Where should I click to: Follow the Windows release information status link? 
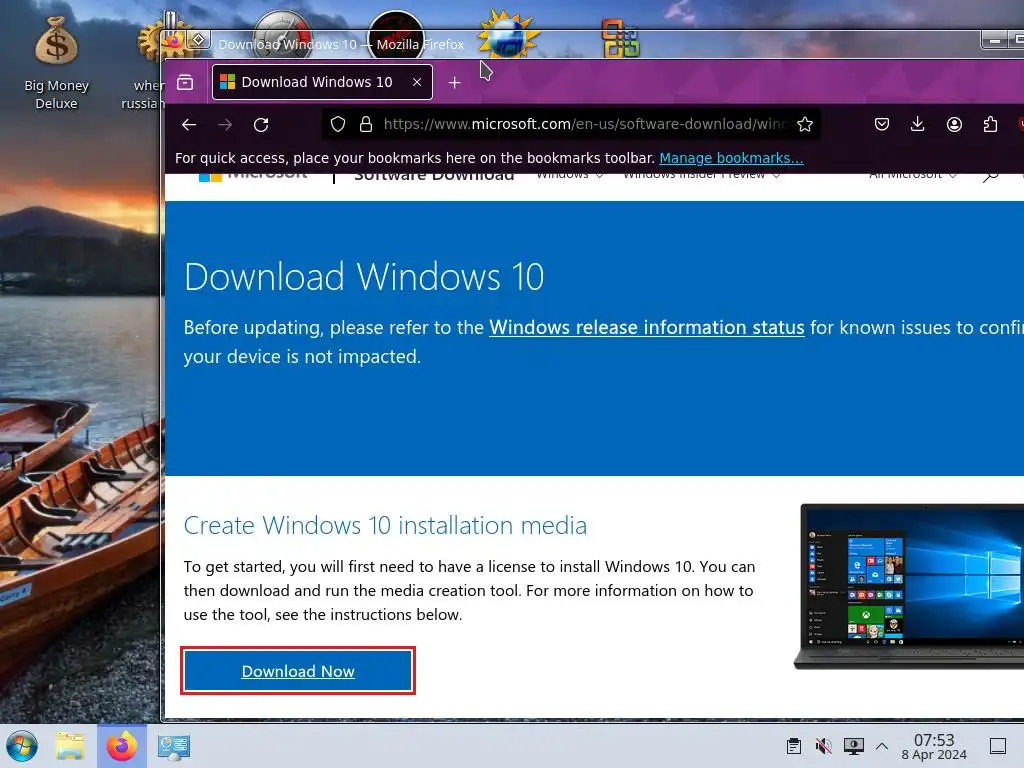coord(647,327)
